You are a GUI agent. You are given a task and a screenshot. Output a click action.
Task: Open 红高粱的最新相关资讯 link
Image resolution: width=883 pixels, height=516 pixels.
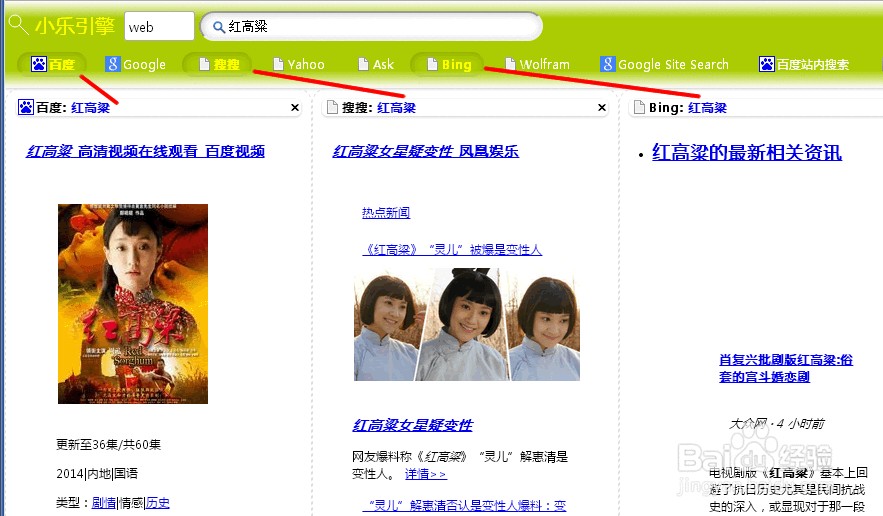(747, 153)
